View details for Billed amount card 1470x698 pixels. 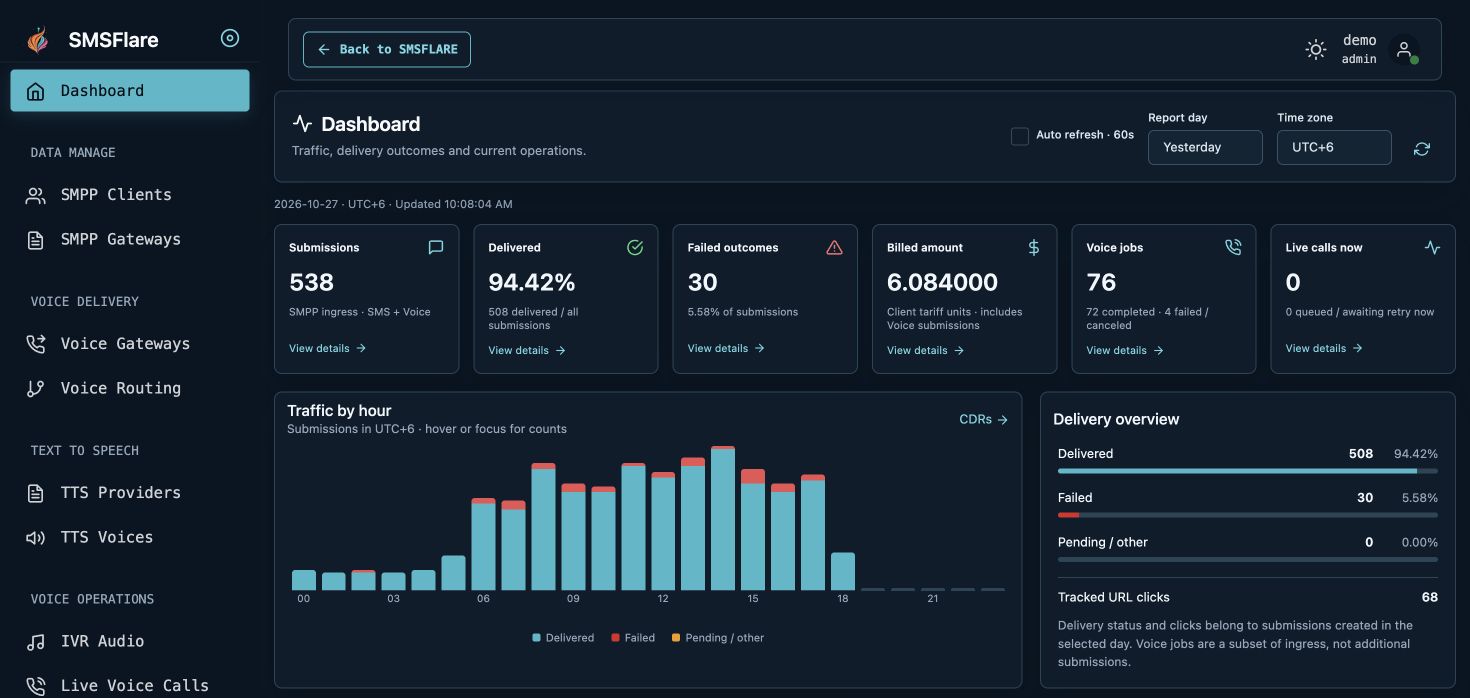(926, 351)
